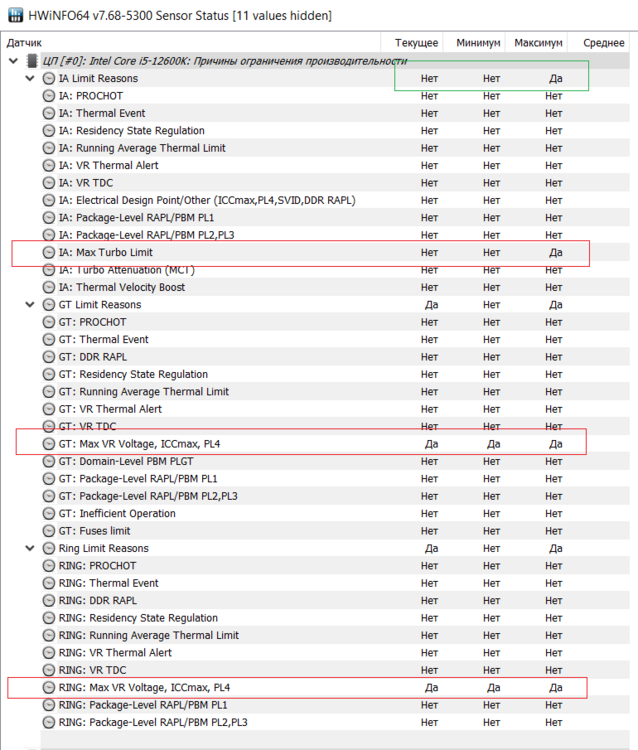Image resolution: width=638 pixels, height=750 pixels.
Task: Click the icon beside GT: Fuses limit
Action: 49,531
